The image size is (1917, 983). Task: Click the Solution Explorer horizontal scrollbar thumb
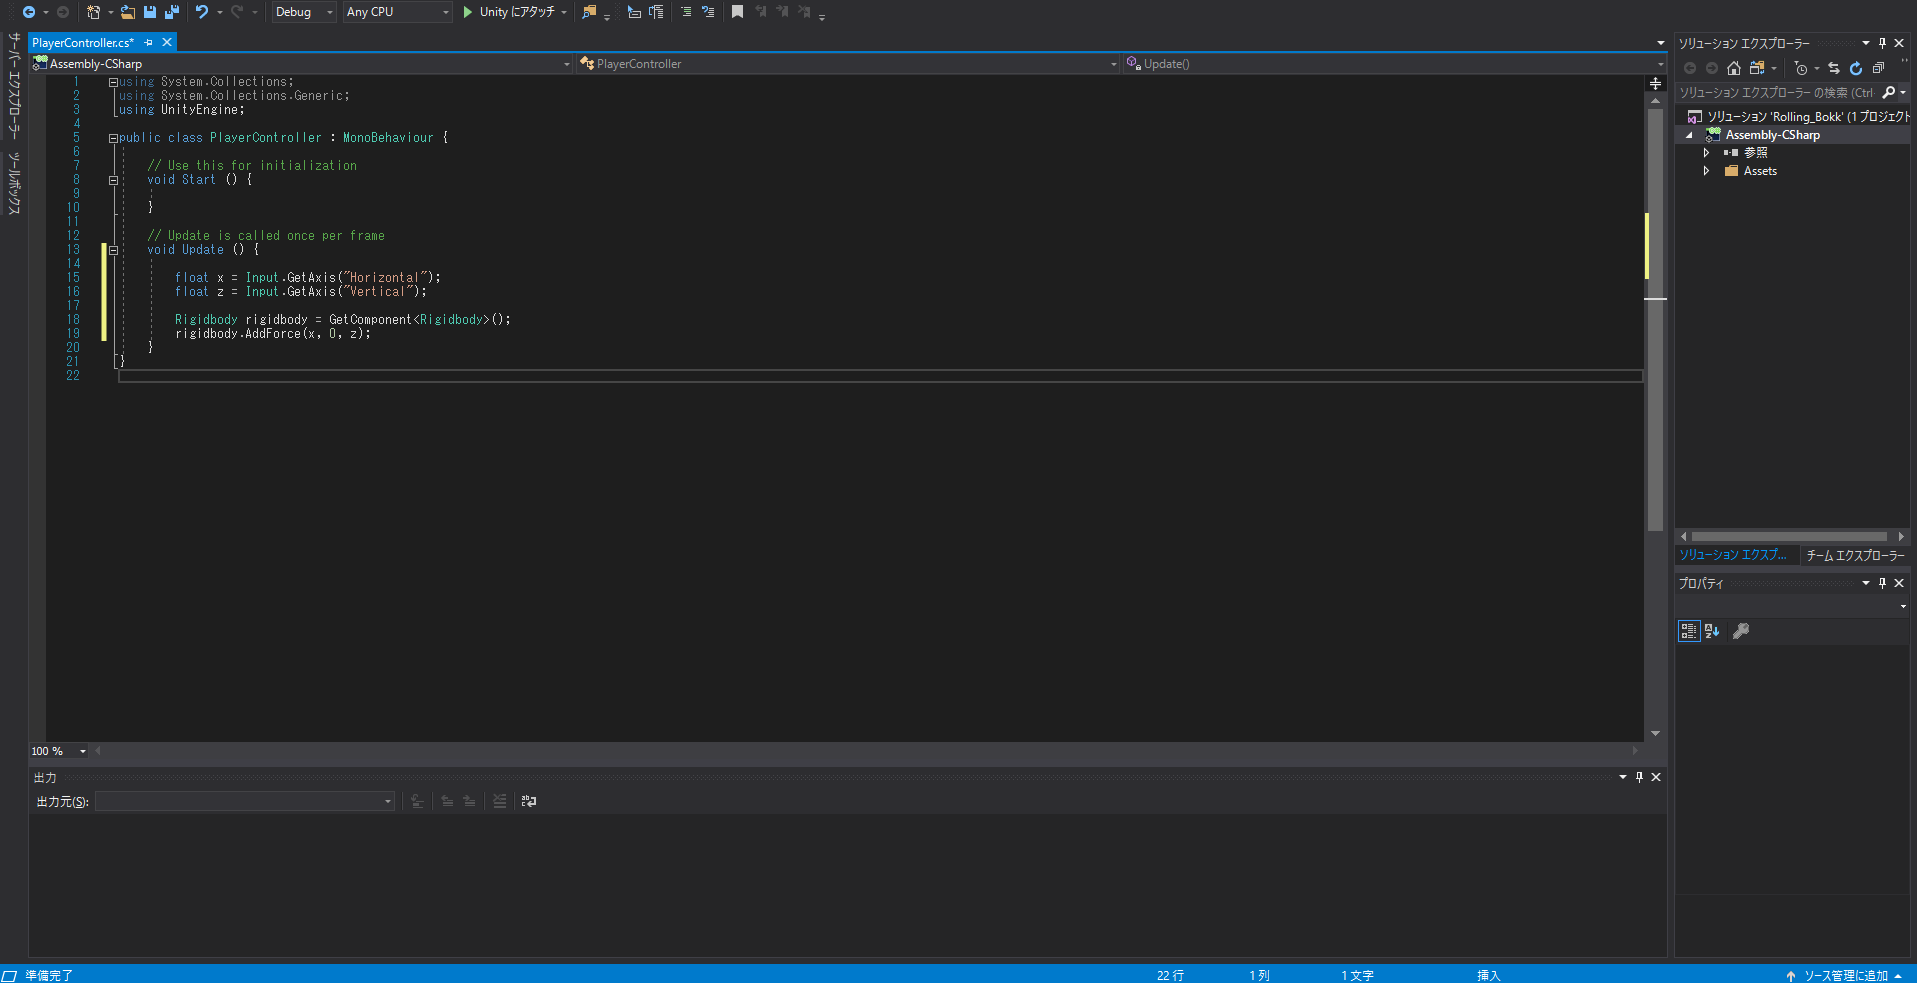coord(1789,537)
